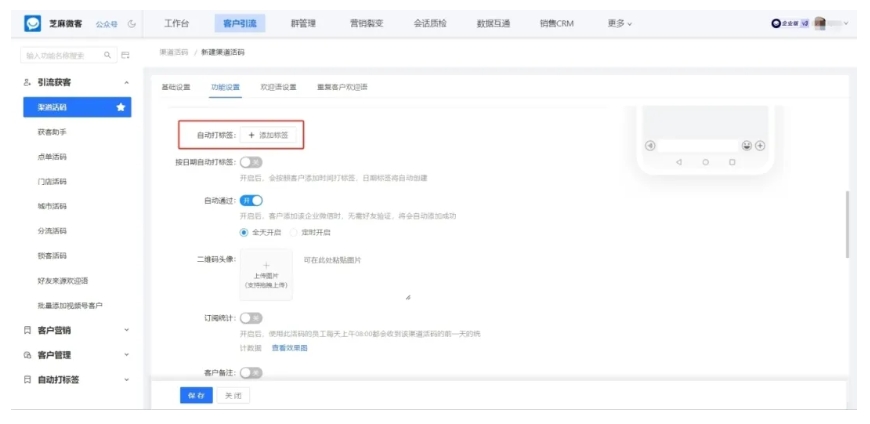
Task: Toggle dark mode with the moon icon
Action: coord(131,24)
